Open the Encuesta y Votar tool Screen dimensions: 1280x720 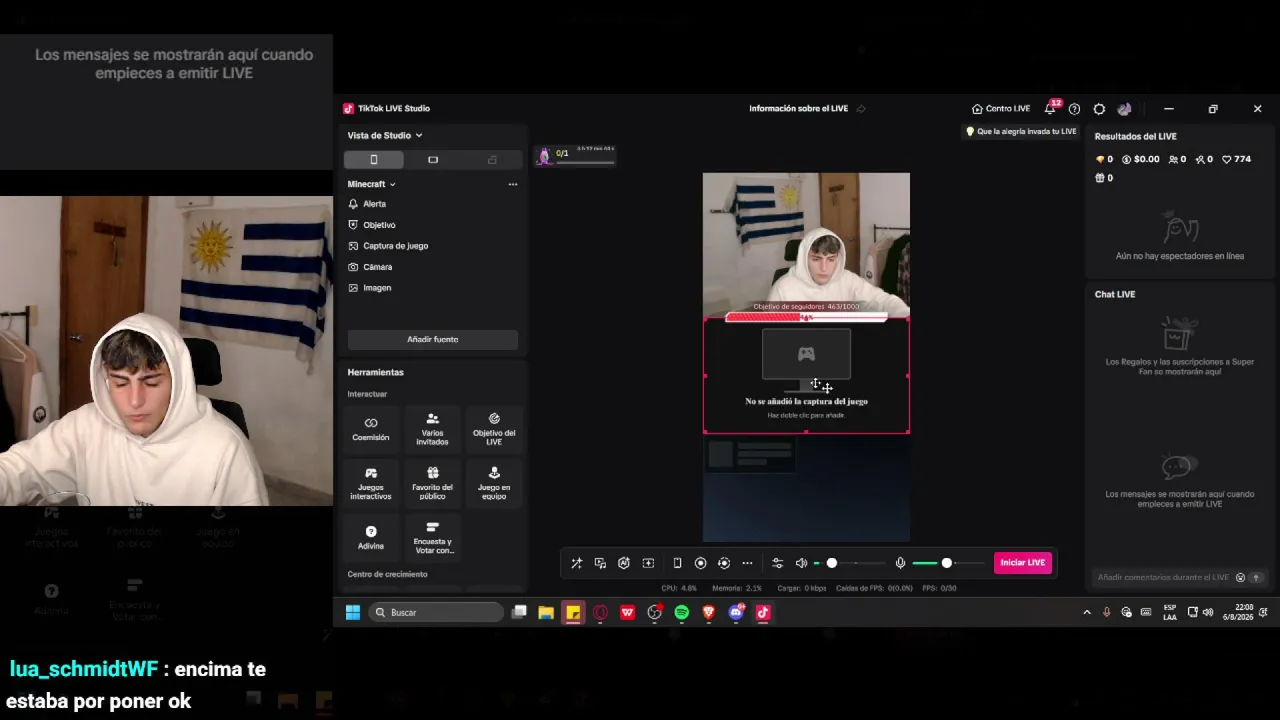(432, 537)
